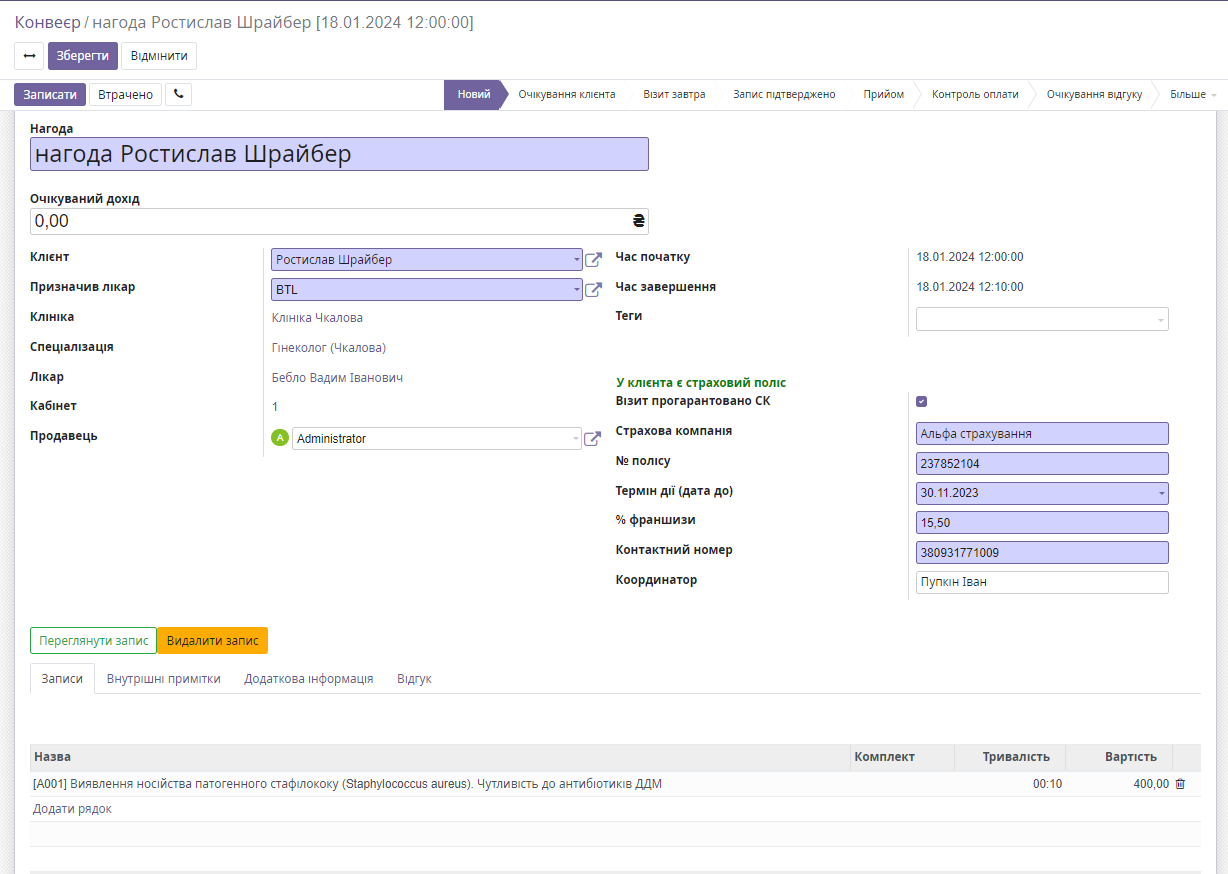
Task: Open 'Додаткова інформація' tab
Action: (308, 678)
